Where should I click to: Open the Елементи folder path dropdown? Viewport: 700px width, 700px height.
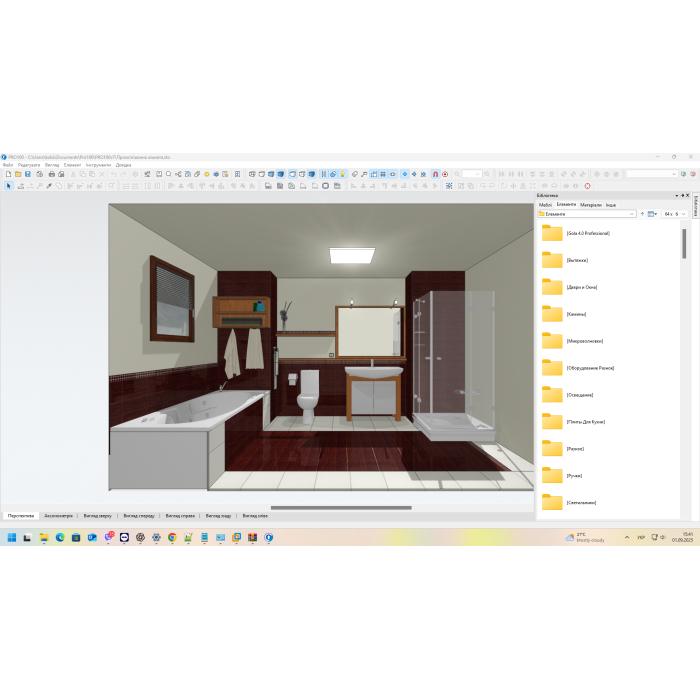click(x=632, y=214)
